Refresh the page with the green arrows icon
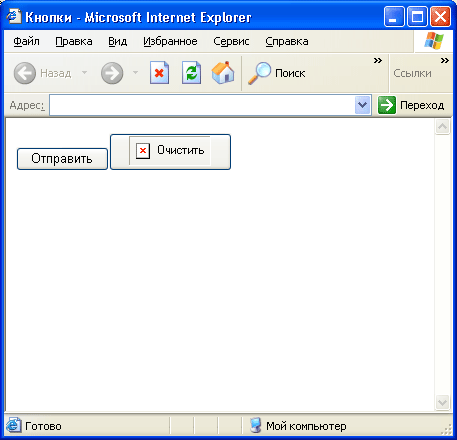The image size is (457, 440). (x=191, y=73)
